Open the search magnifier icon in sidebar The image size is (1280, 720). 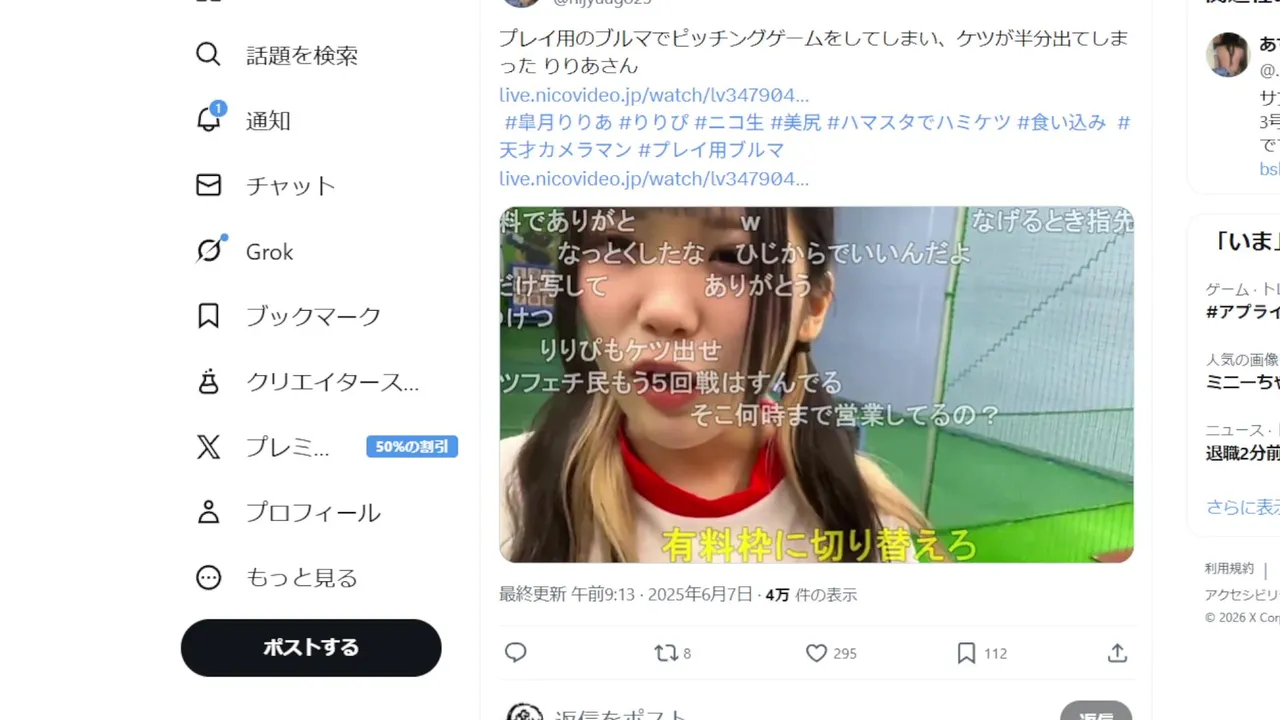pyautogui.click(x=208, y=54)
